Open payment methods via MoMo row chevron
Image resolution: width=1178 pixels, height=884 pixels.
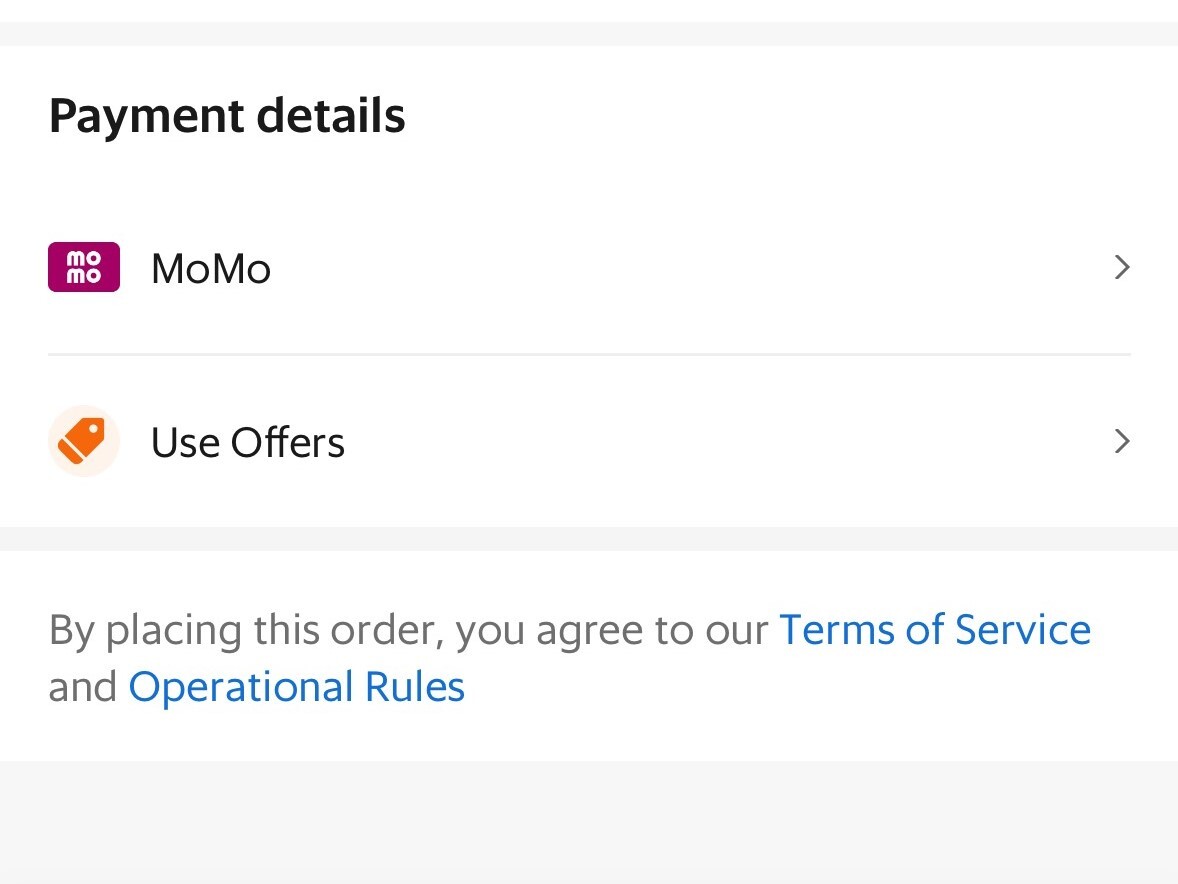(1122, 267)
